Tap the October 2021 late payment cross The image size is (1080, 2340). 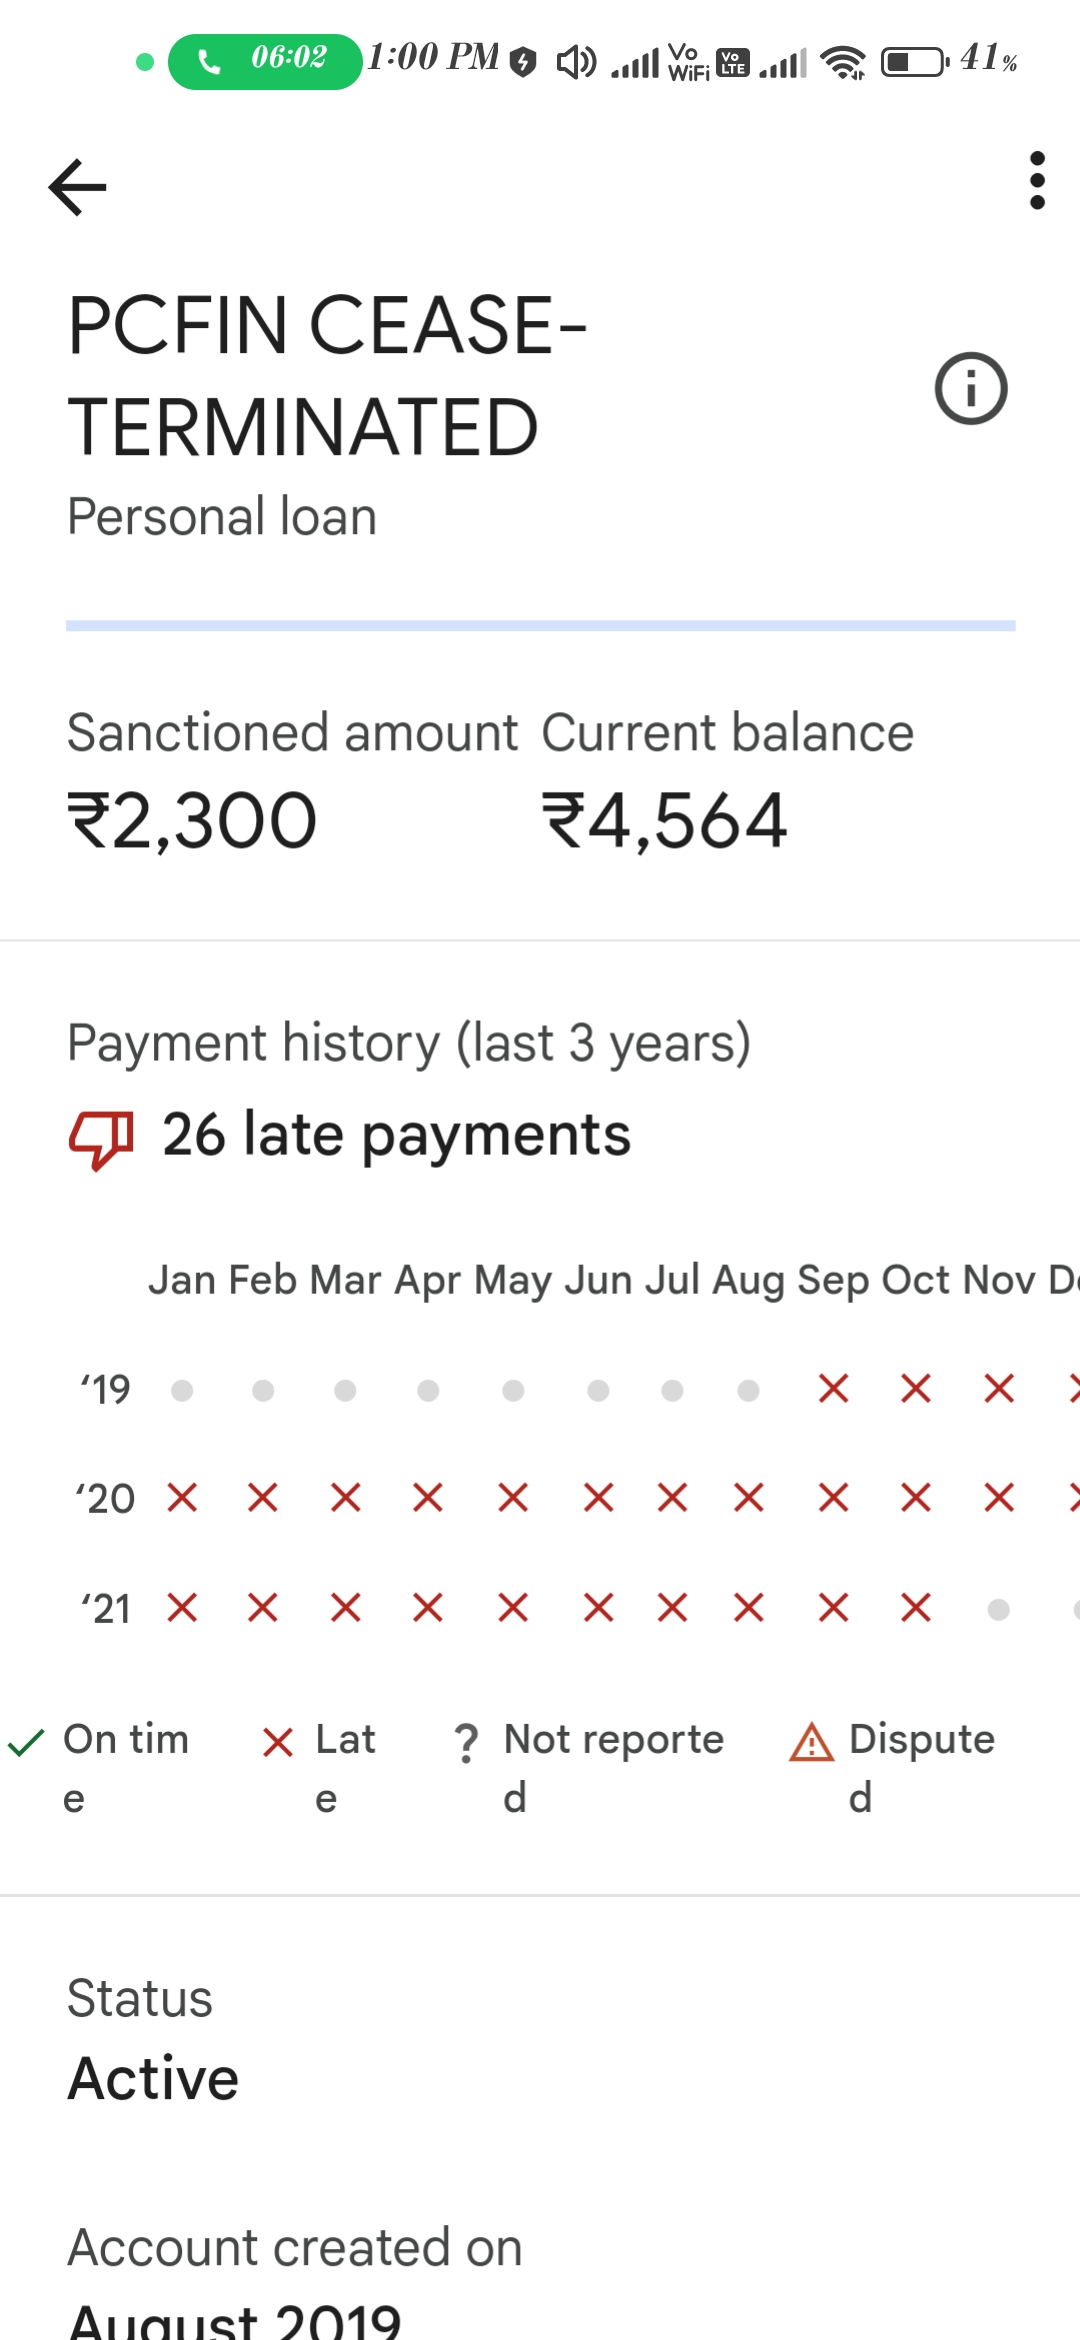click(915, 1608)
